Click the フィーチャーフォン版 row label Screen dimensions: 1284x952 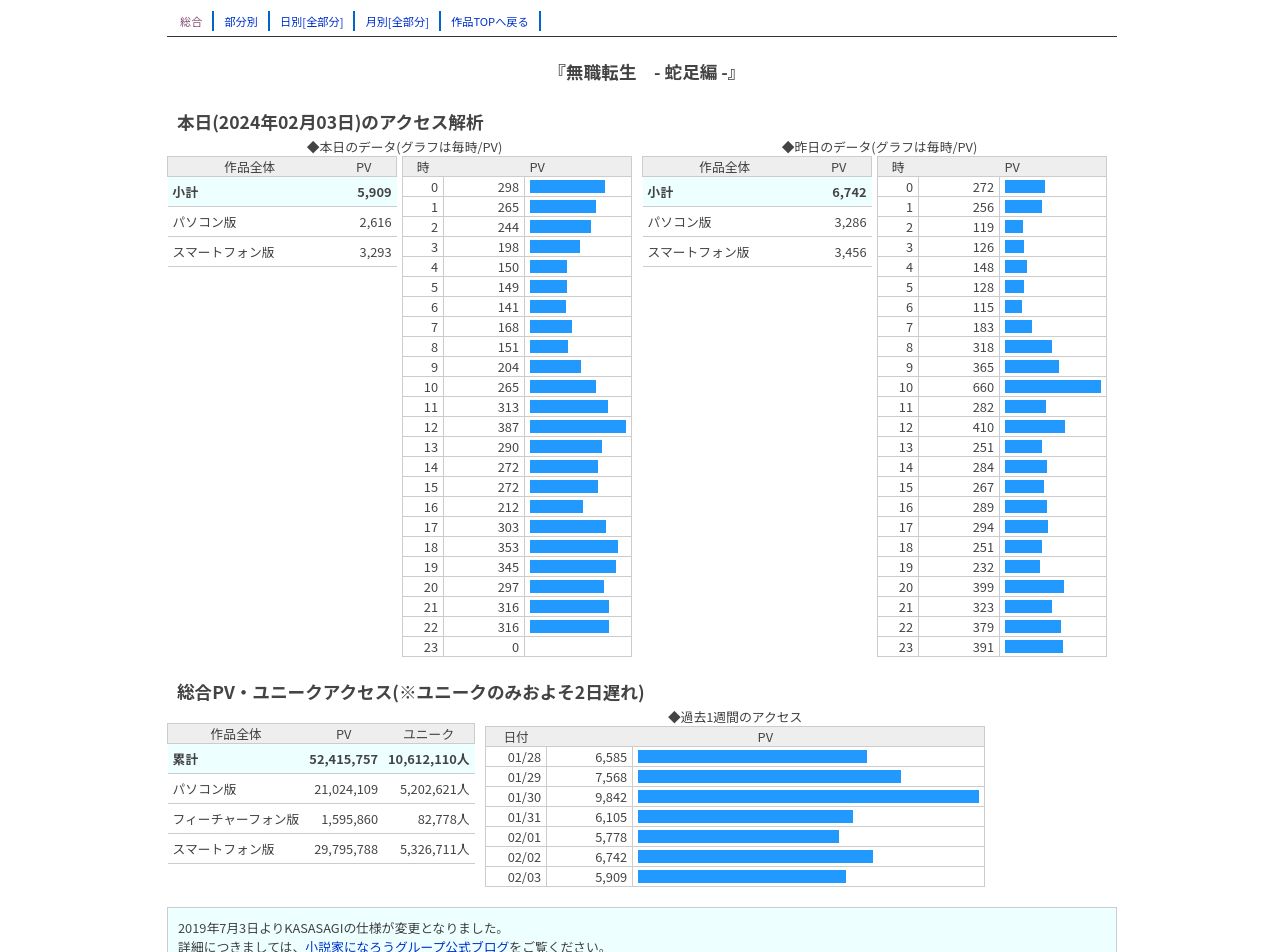pos(236,819)
